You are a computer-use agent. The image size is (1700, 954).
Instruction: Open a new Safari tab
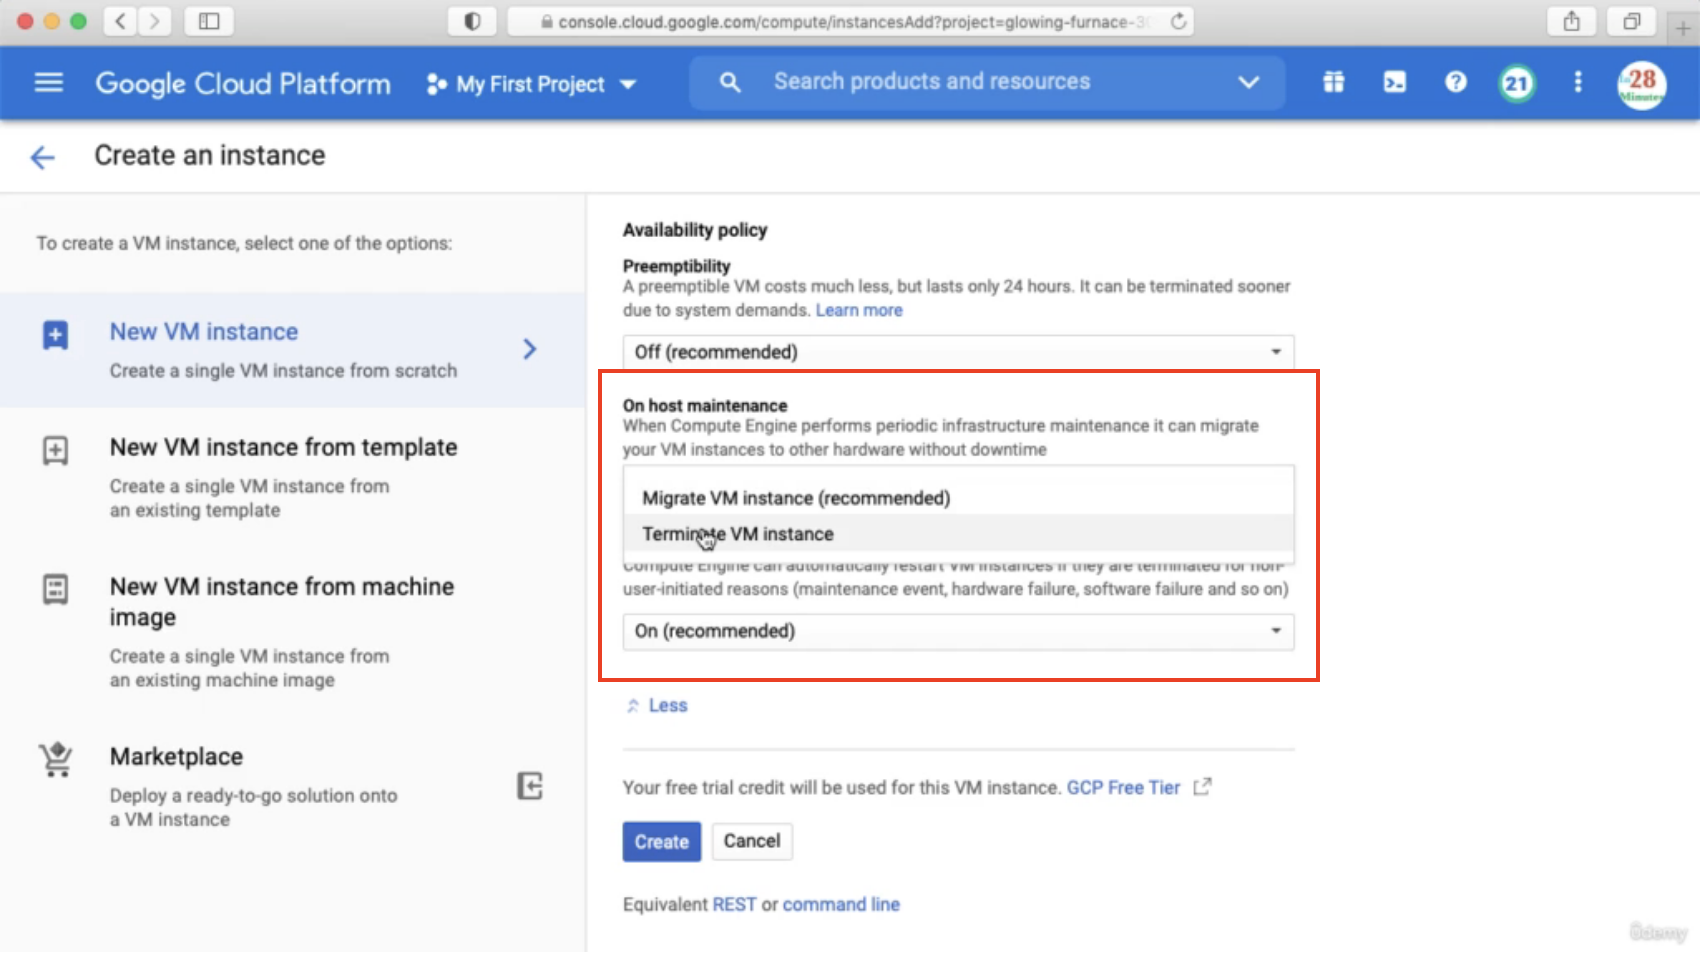(x=1682, y=28)
